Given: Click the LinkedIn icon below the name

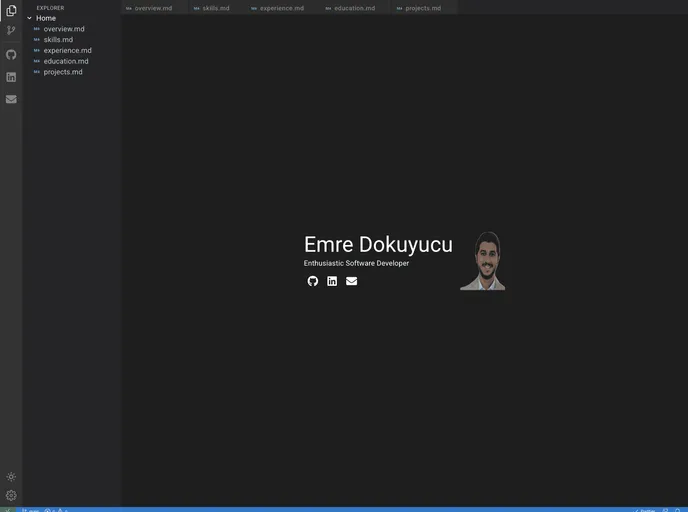Looking at the screenshot, I should point(332,281).
